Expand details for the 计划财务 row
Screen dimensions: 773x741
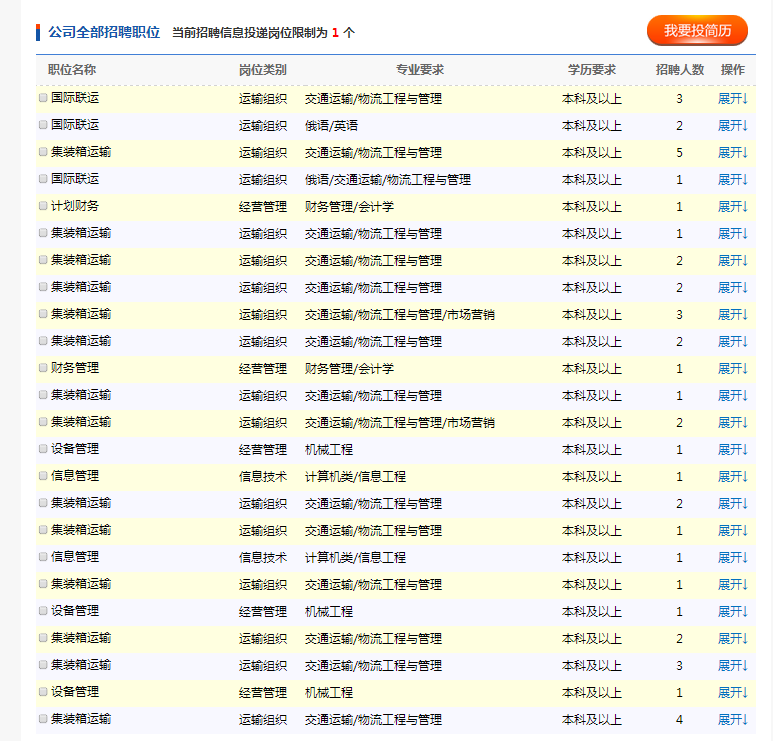pos(732,207)
